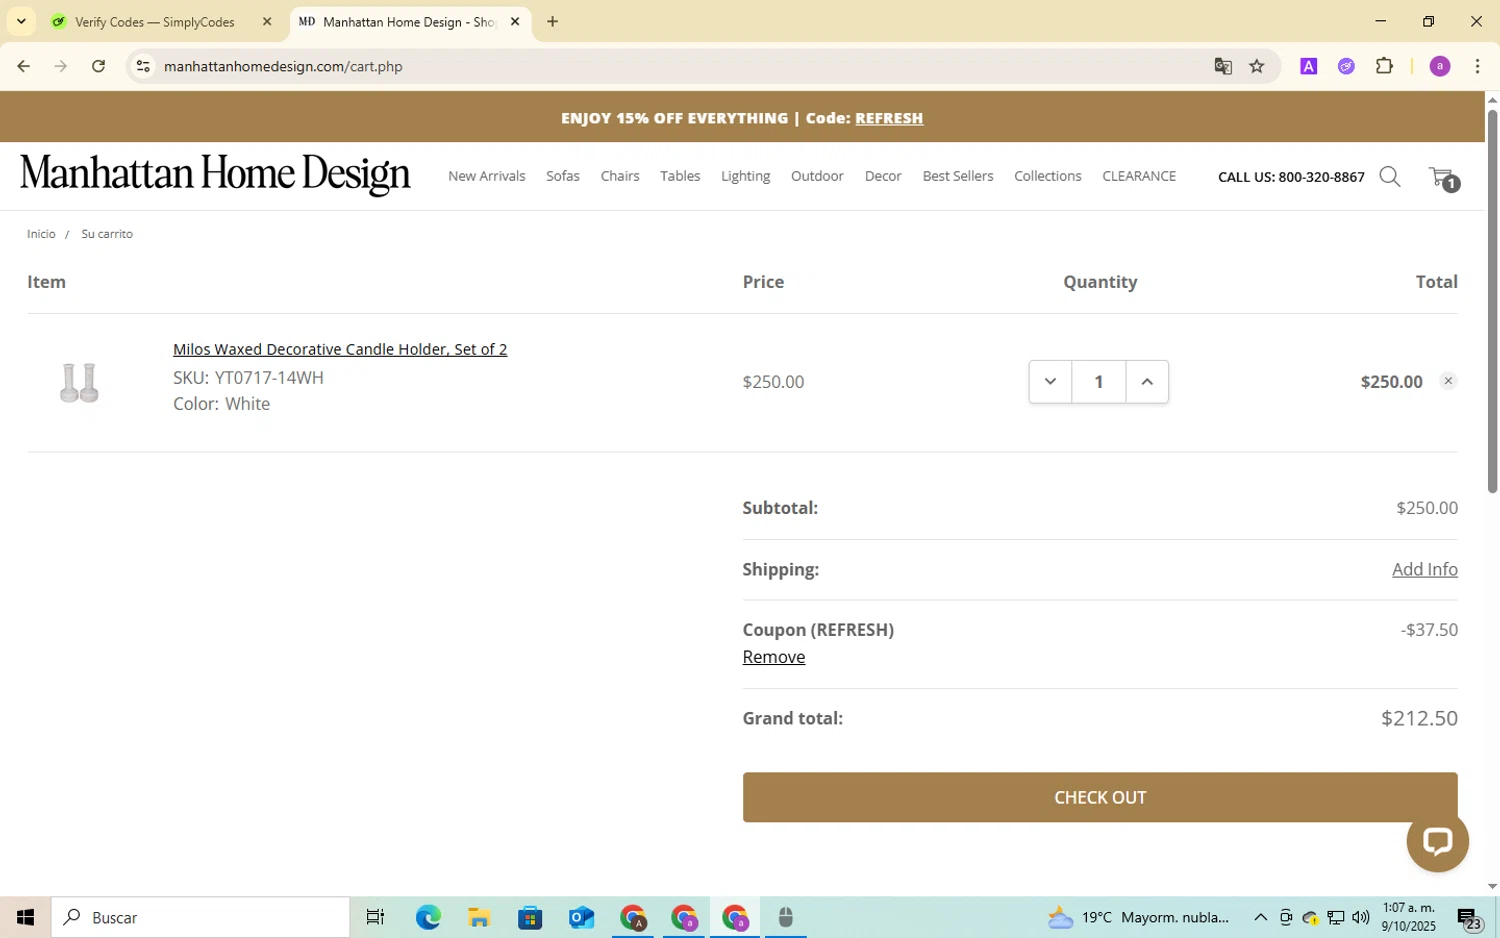1500x938 pixels.
Task: Open the Collections menu
Action: 1048,176
